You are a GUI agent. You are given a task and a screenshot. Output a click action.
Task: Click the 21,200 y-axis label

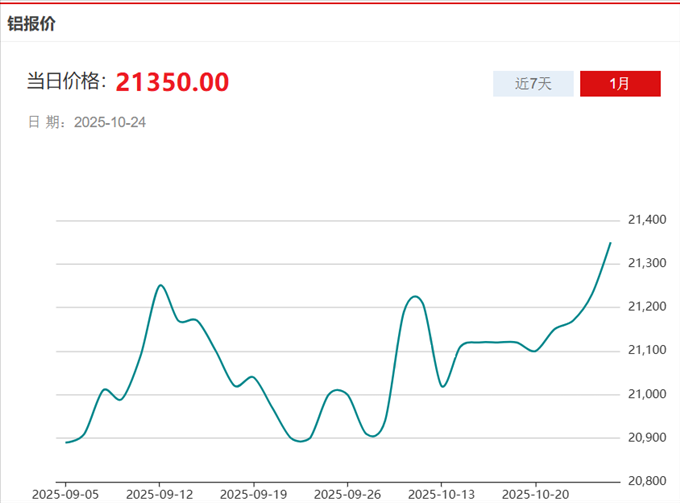[x=646, y=307]
